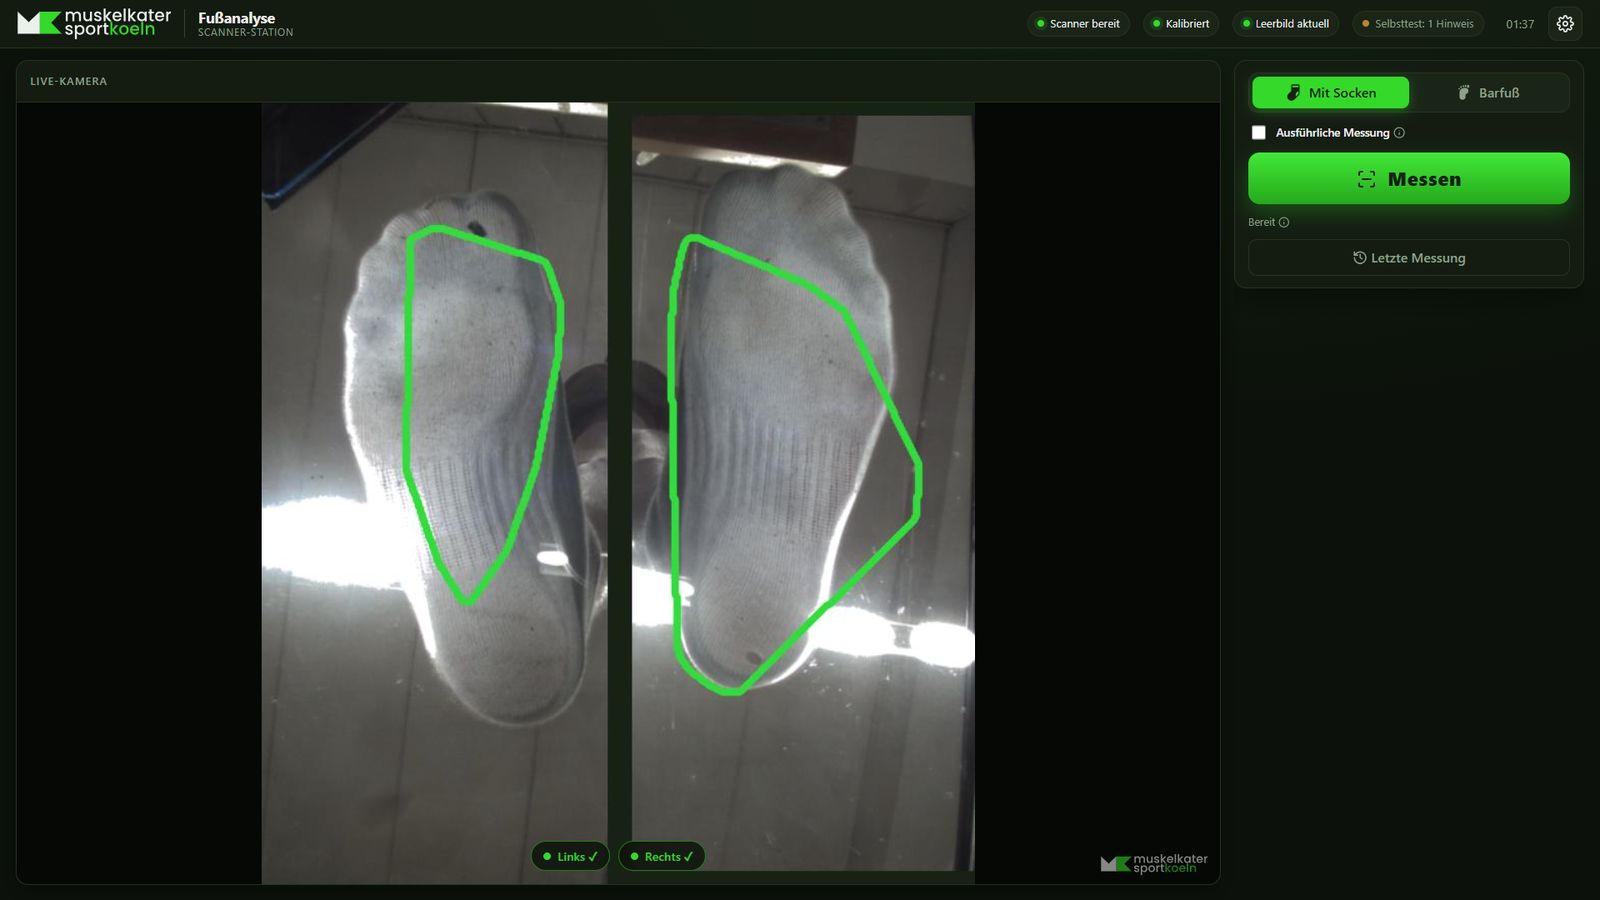The height and width of the screenshot is (900, 1600).
Task: Click the Rechts foot detection badge
Action: coord(661,857)
